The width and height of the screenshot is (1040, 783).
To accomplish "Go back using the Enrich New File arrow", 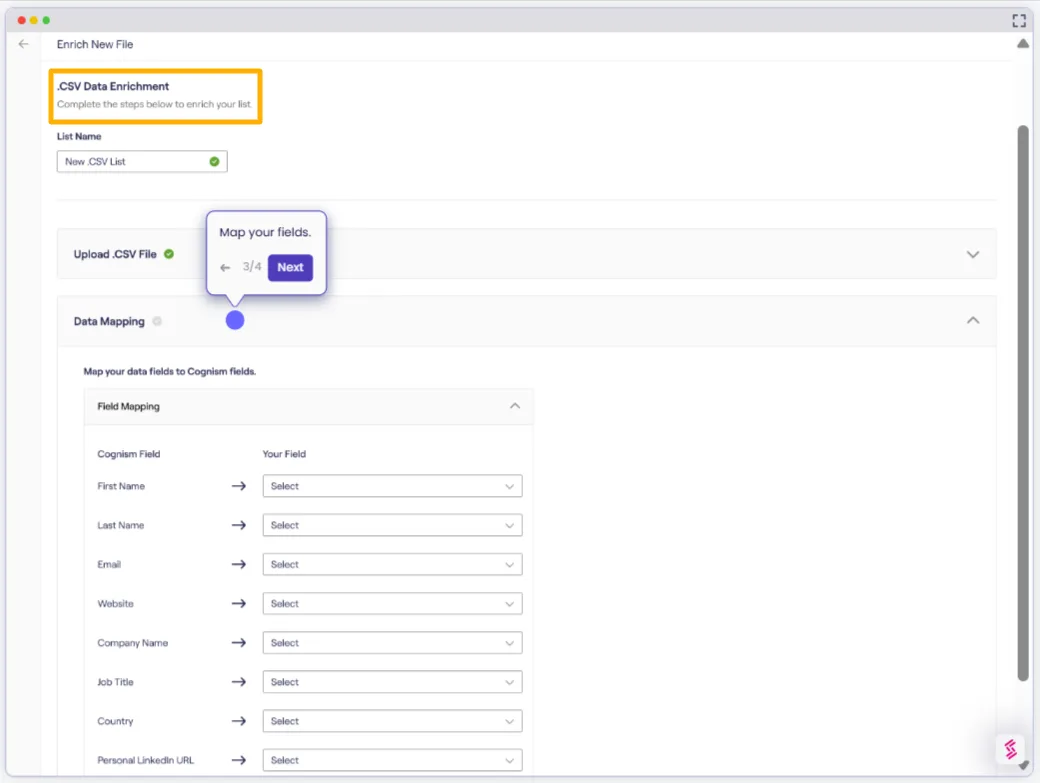I will tap(24, 44).
